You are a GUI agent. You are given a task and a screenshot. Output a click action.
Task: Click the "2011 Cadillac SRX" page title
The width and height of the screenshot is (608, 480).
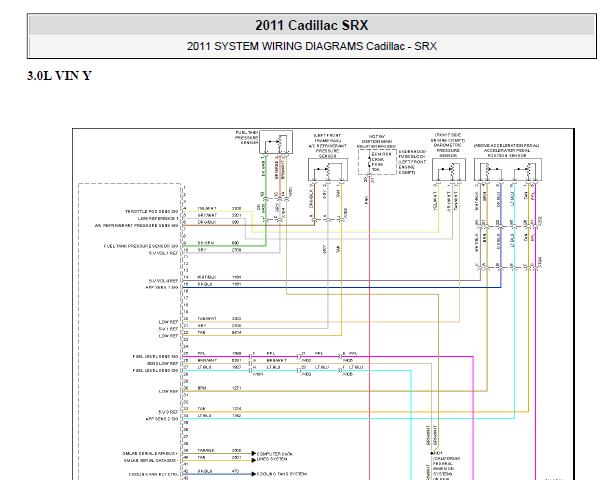pyautogui.click(x=311, y=25)
